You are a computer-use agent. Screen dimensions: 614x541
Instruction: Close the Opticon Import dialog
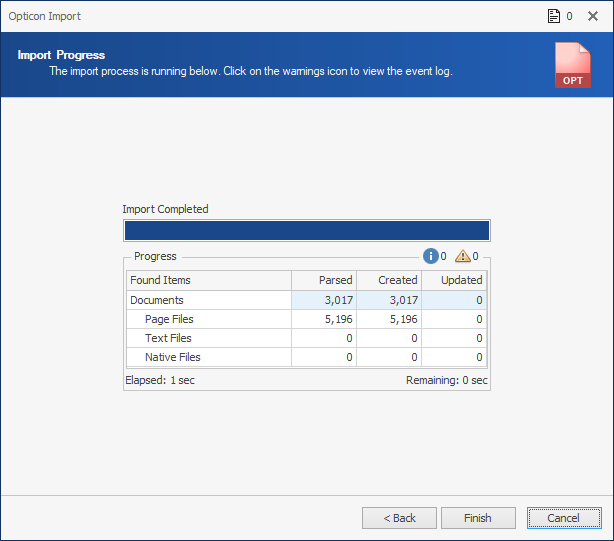point(593,16)
